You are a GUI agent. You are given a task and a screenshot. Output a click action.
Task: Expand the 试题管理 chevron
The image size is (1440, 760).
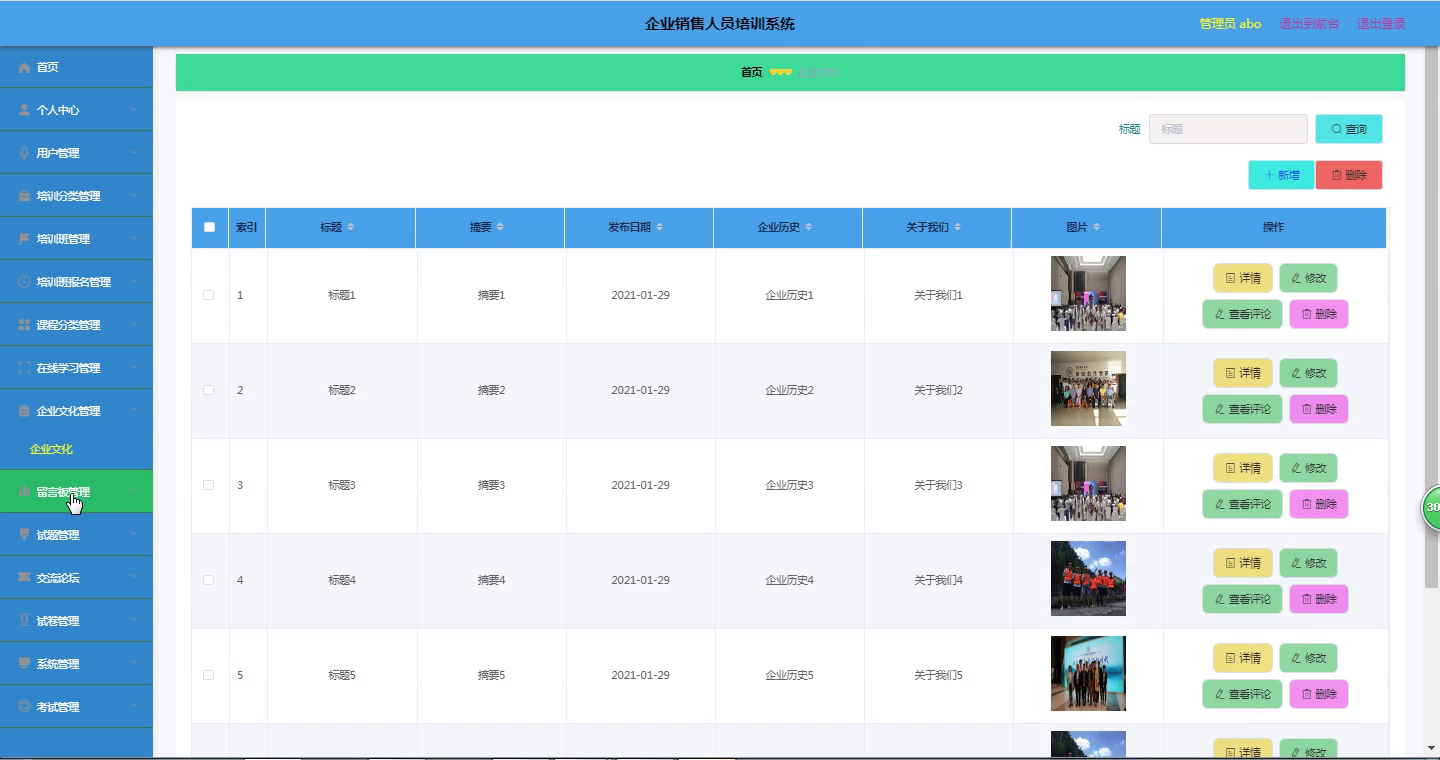(134, 535)
